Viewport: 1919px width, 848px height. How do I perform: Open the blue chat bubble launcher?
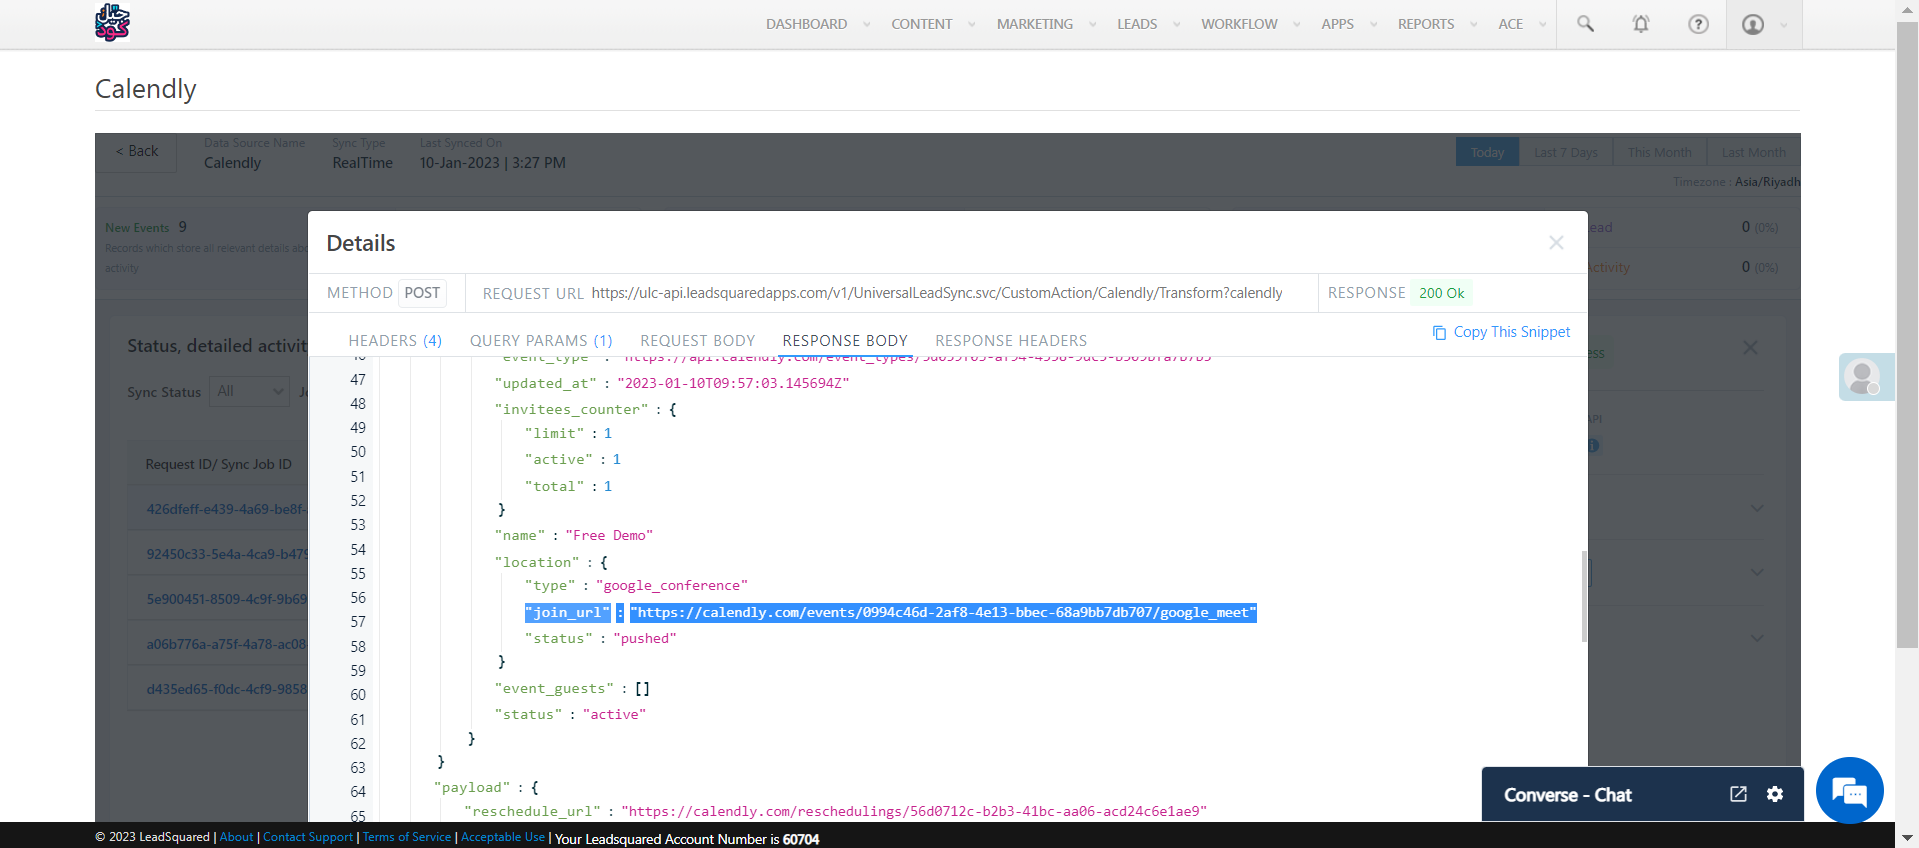pos(1849,790)
